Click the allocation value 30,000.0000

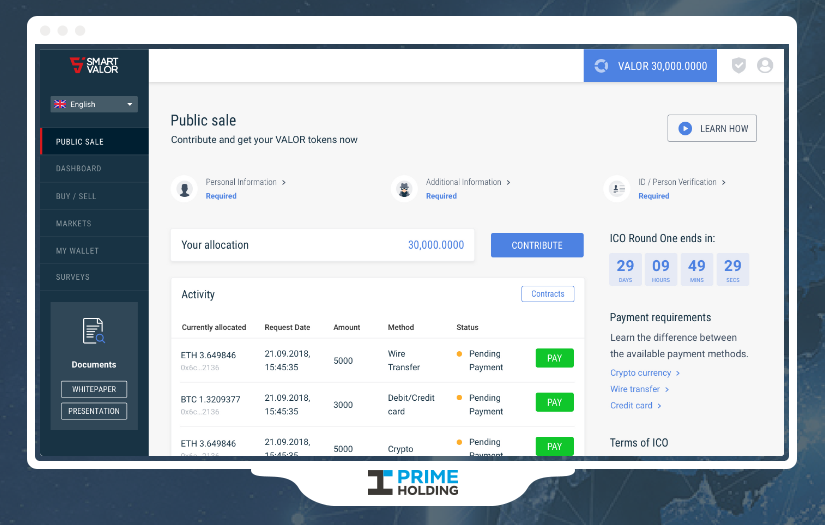[x=436, y=245]
